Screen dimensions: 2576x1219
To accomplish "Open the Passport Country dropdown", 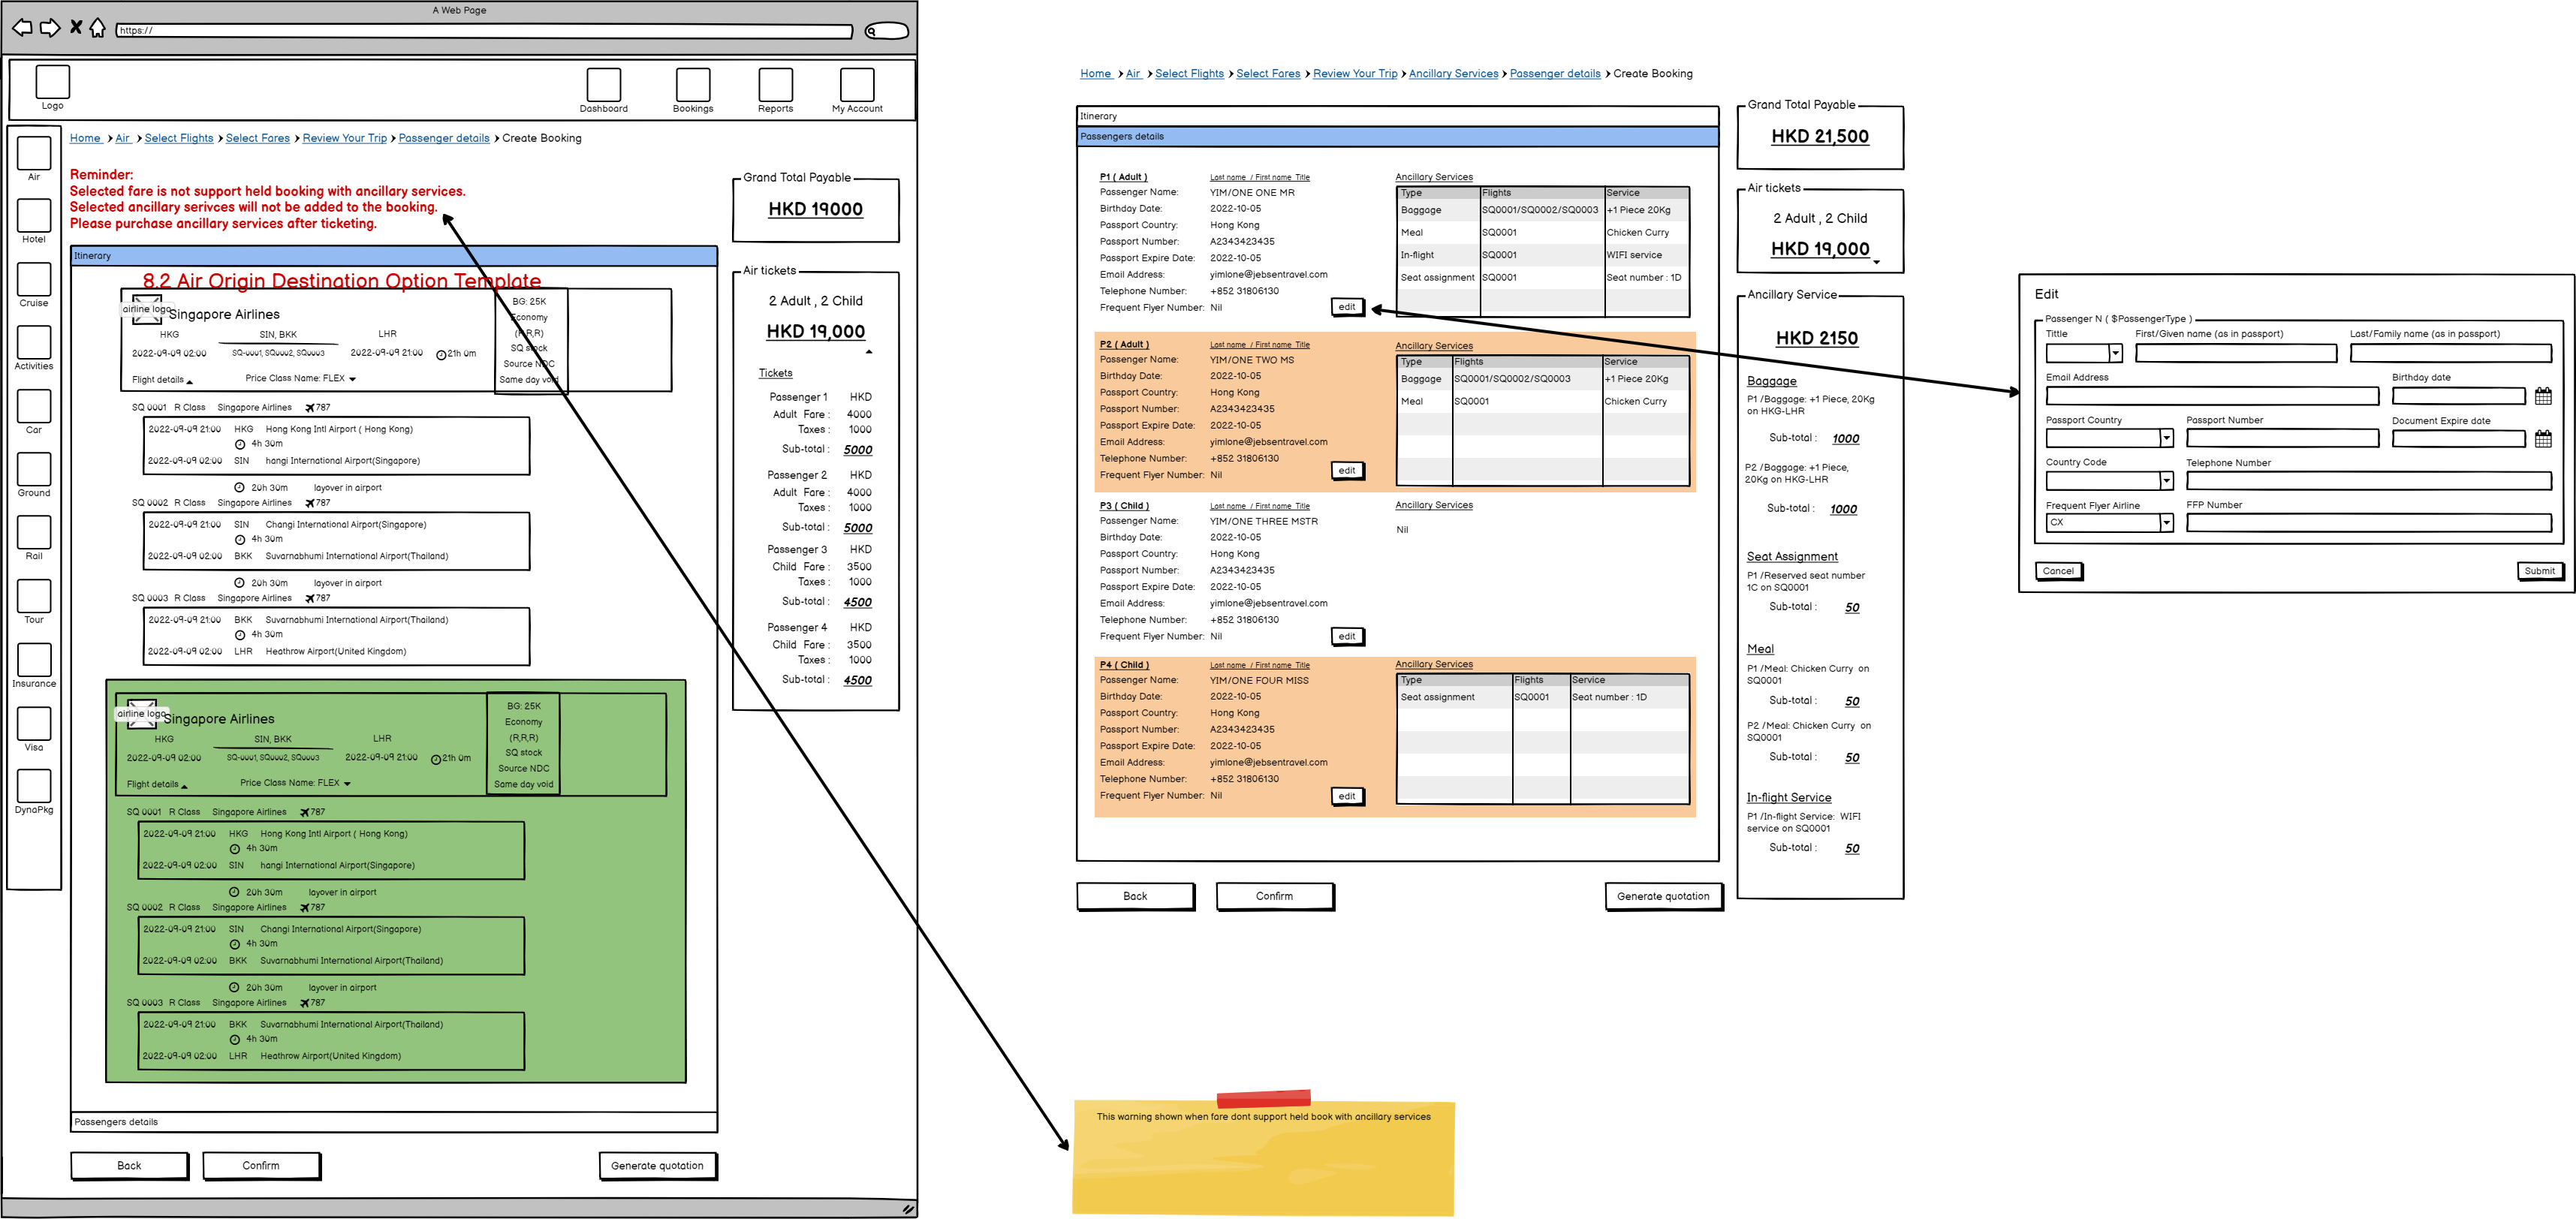I will [2166, 438].
